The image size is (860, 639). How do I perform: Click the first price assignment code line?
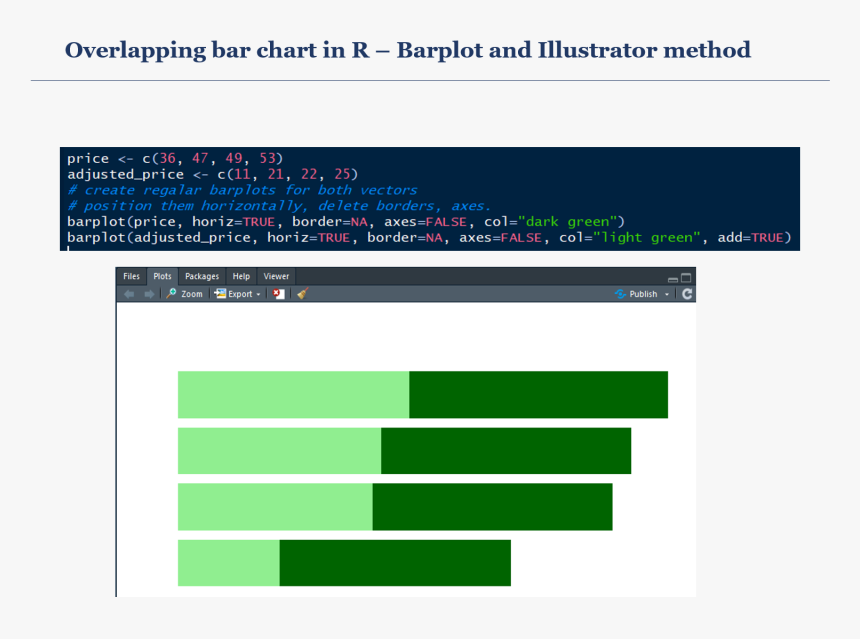(175, 159)
